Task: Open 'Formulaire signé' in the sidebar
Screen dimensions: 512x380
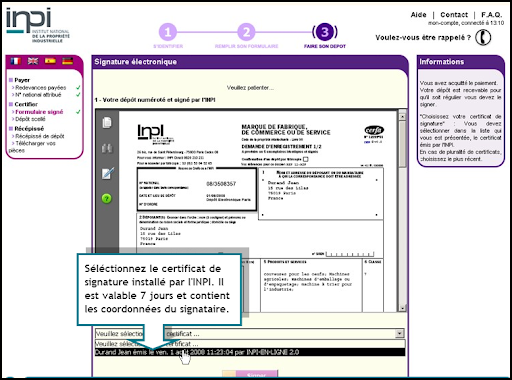Action: pos(39,112)
